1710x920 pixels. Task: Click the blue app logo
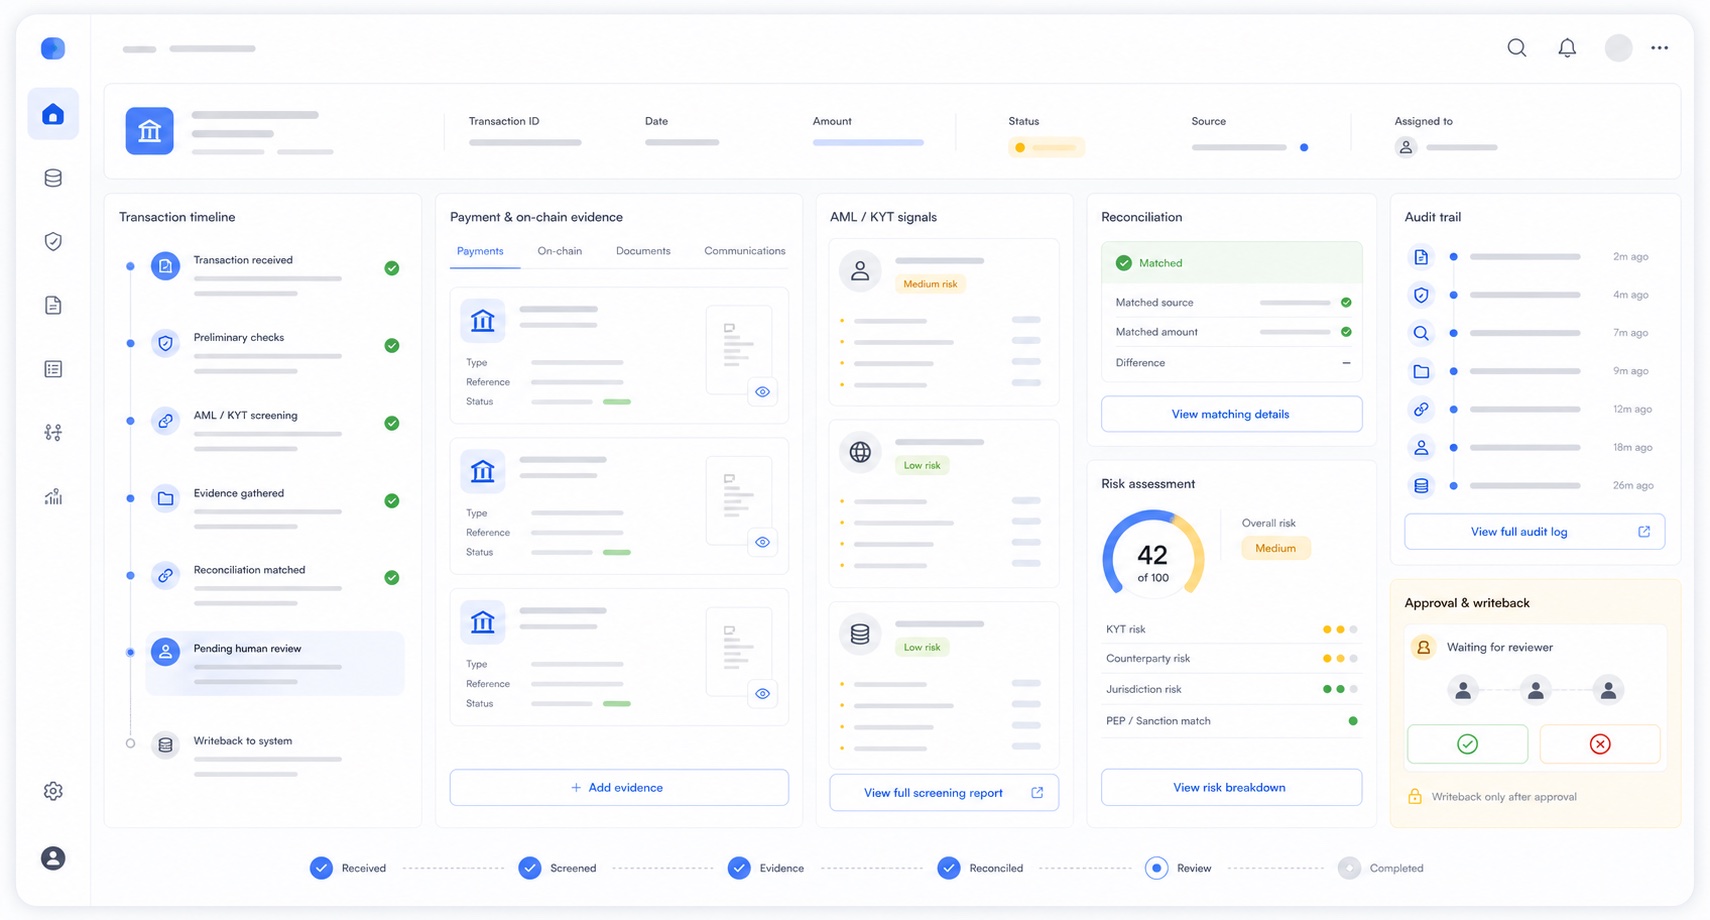[x=53, y=48]
